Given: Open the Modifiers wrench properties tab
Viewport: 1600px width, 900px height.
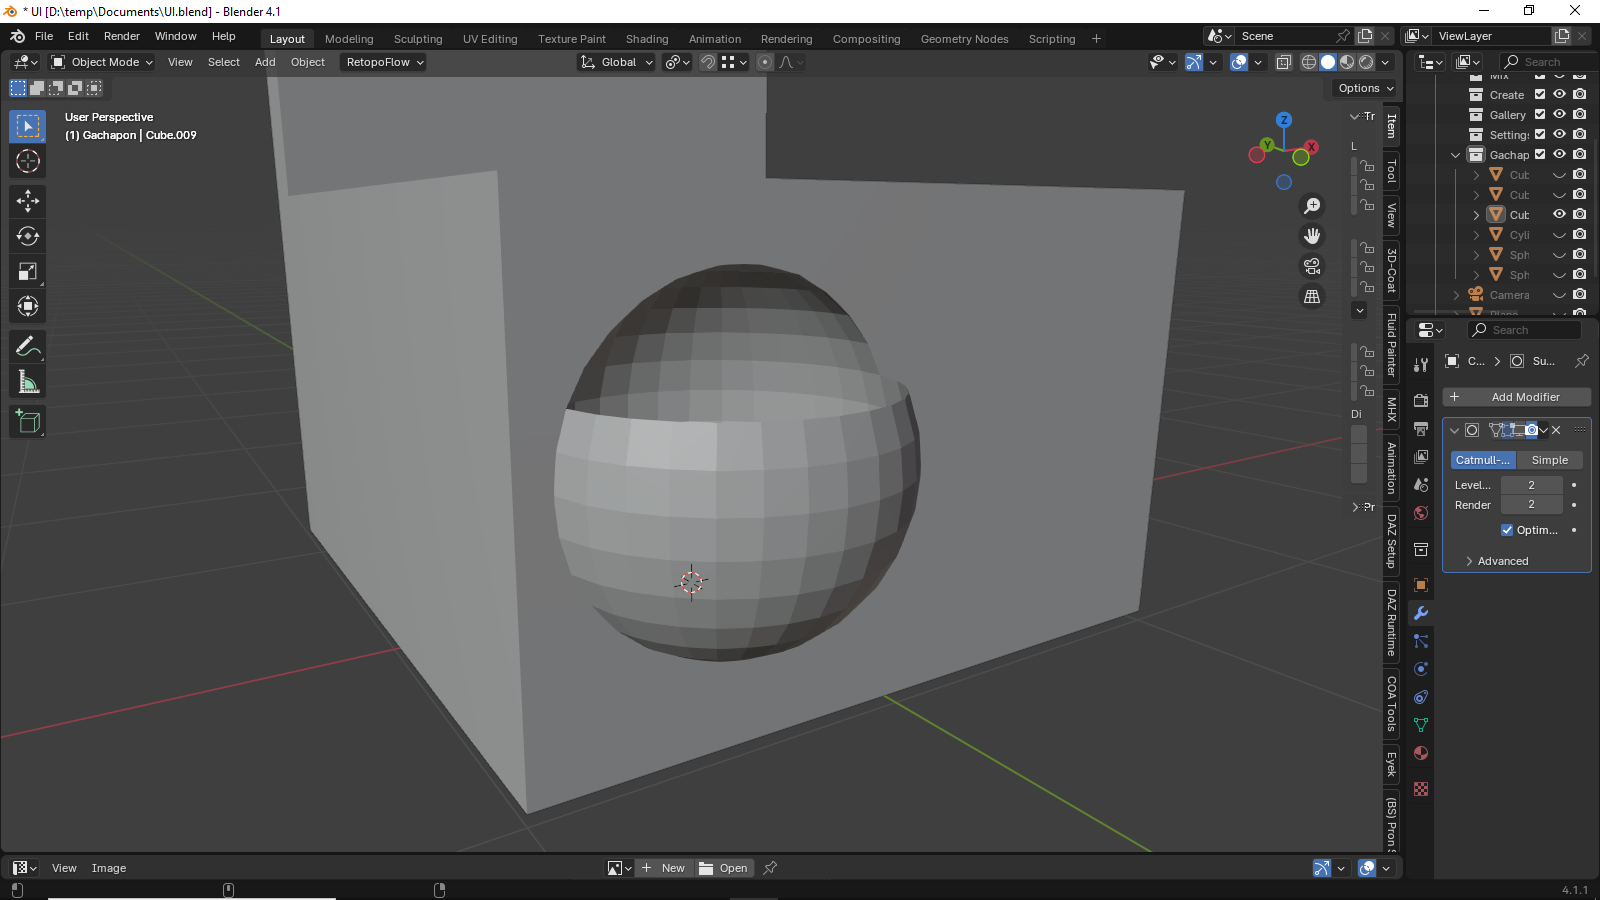Looking at the screenshot, I should [x=1421, y=613].
